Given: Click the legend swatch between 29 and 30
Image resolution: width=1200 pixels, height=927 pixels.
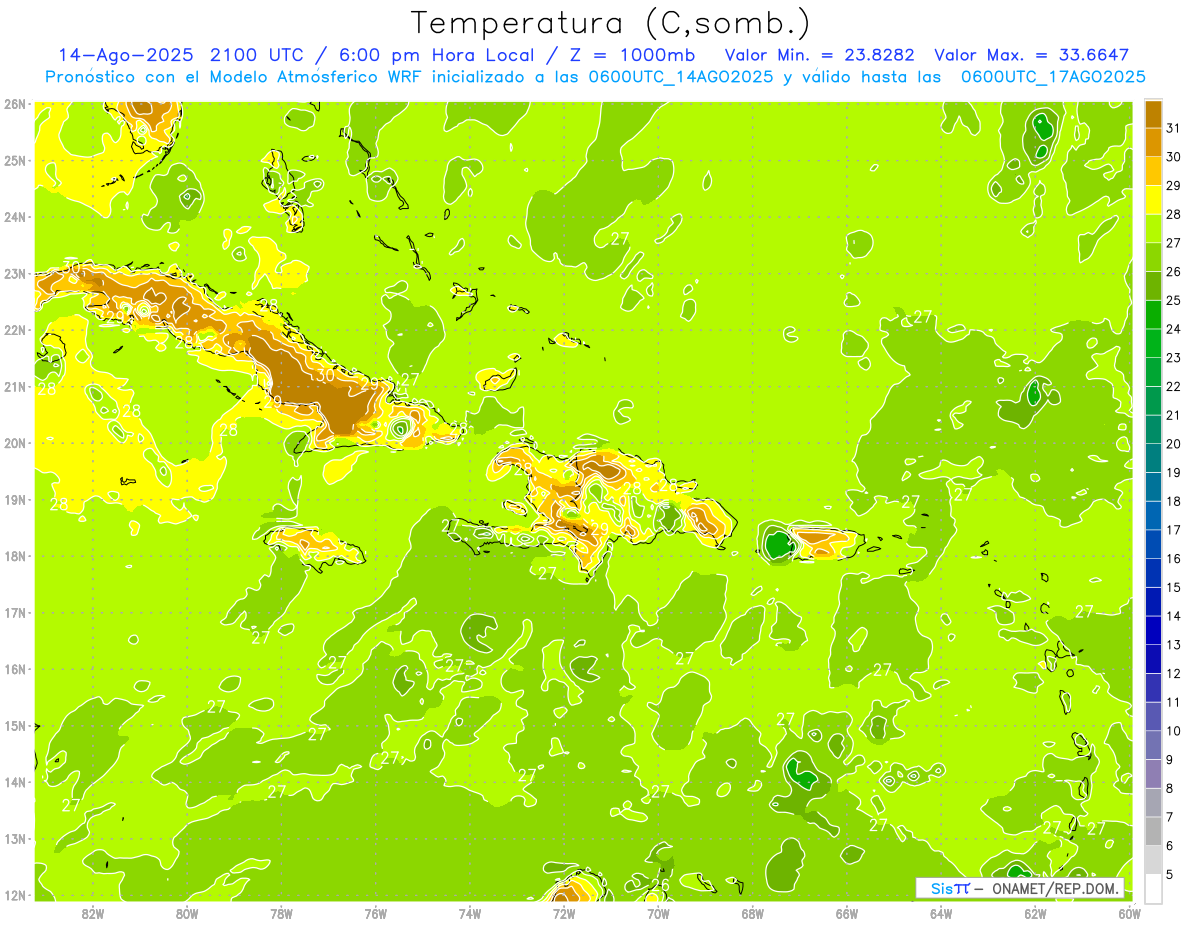Looking at the screenshot, I should [x=1153, y=170].
